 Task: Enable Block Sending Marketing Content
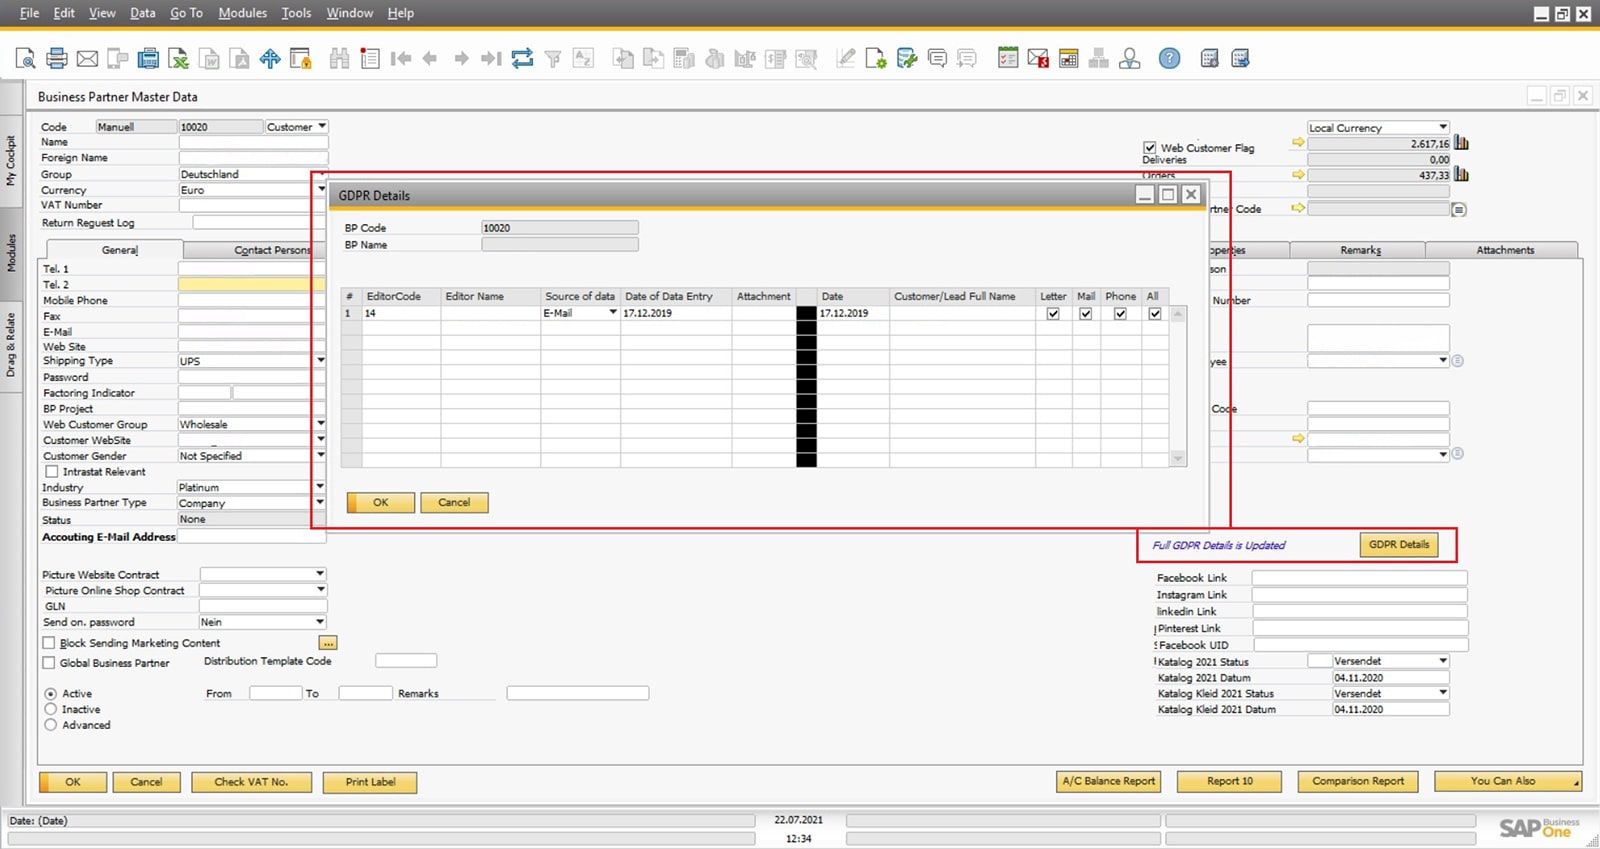[49, 643]
